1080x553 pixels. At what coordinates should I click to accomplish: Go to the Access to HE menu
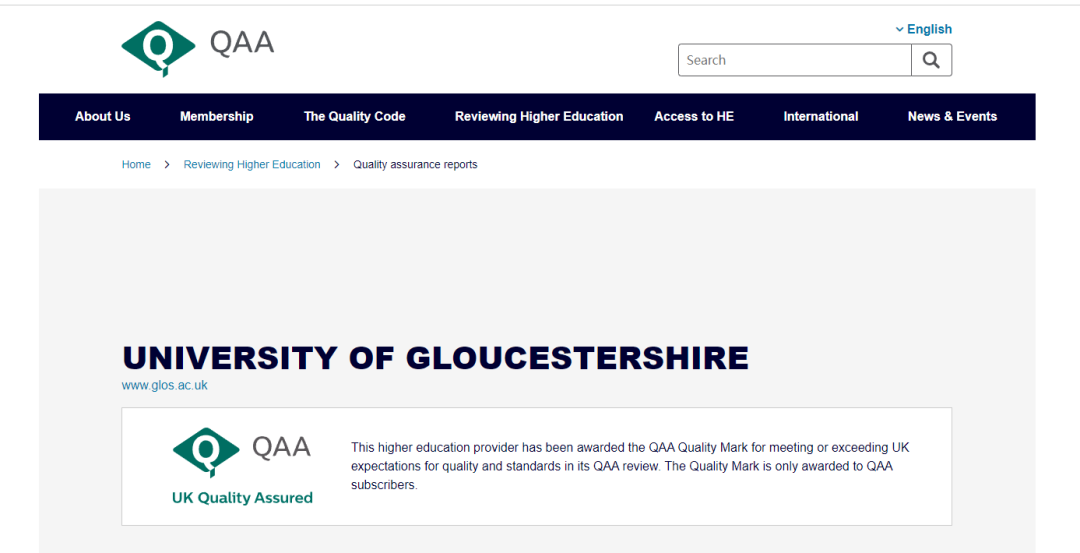coord(694,116)
